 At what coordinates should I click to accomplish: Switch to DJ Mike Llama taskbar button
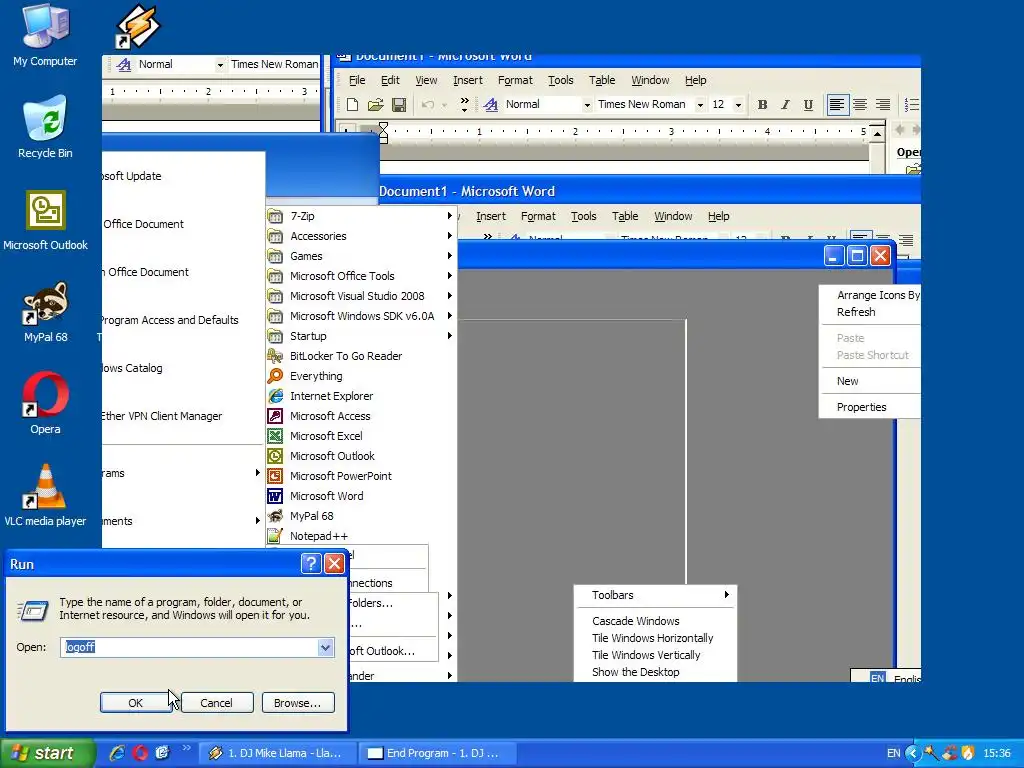tap(278, 753)
